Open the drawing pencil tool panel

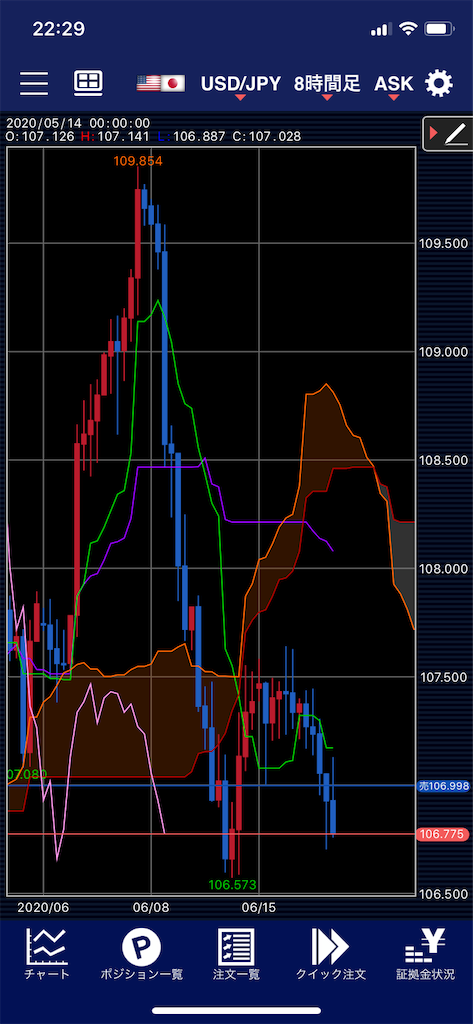pyautogui.click(x=448, y=134)
